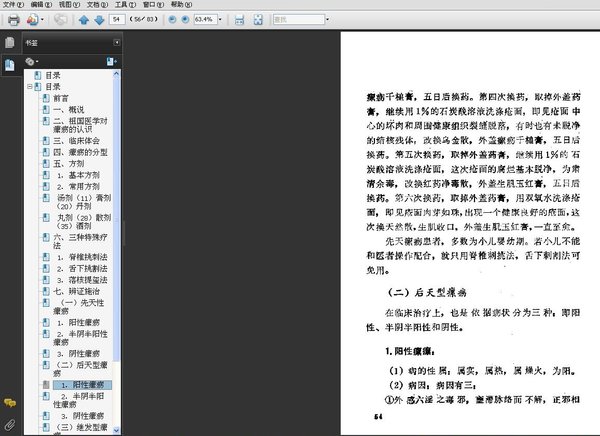This screenshot has width=600, height=436.
Task: Open the 视图 menu
Action: tap(69, 5)
